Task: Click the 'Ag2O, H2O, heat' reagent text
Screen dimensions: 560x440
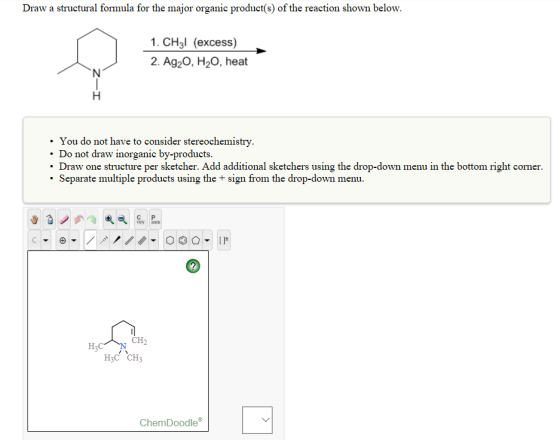Action: click(205, 61)
